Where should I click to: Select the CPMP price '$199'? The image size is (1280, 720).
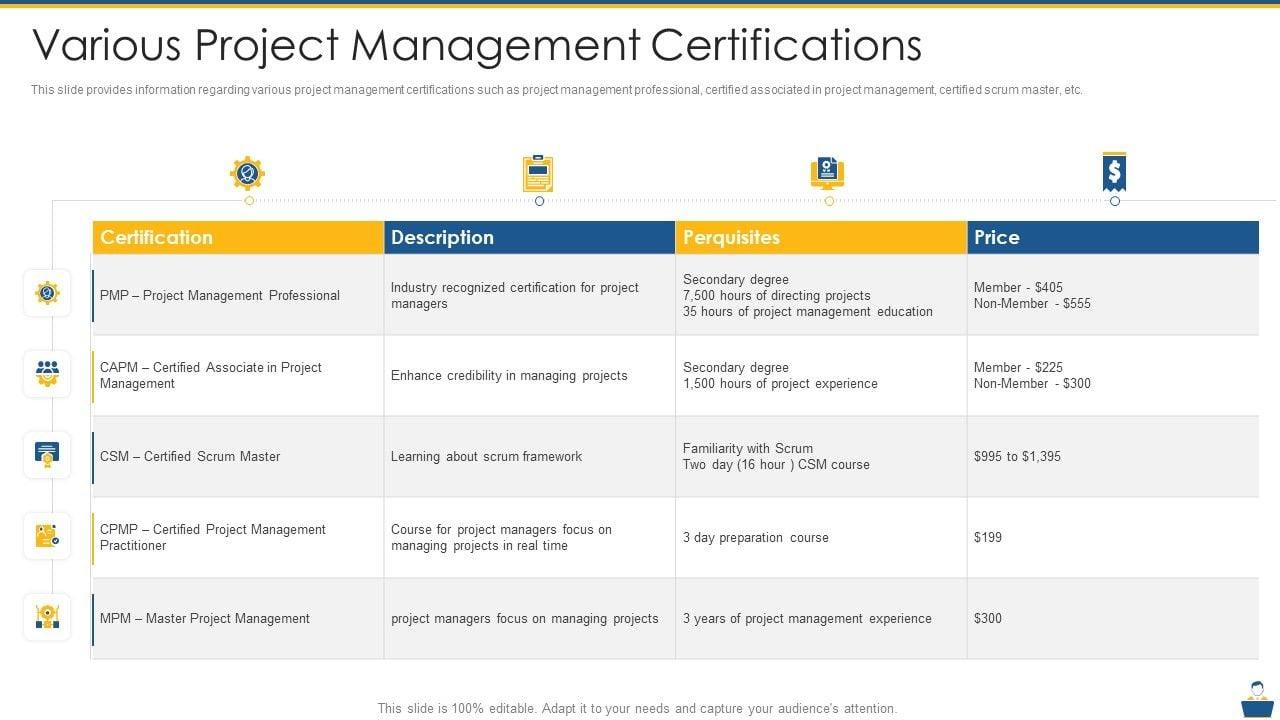tap(988, 537)
